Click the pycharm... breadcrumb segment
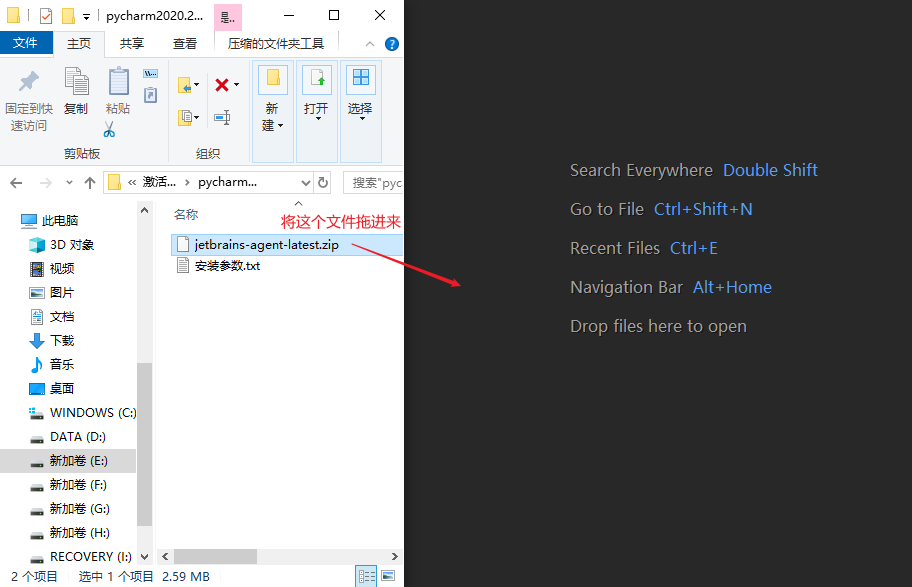The width and height of the screenshot is (912, 587). pyautogui.click(x=227, y=182)
